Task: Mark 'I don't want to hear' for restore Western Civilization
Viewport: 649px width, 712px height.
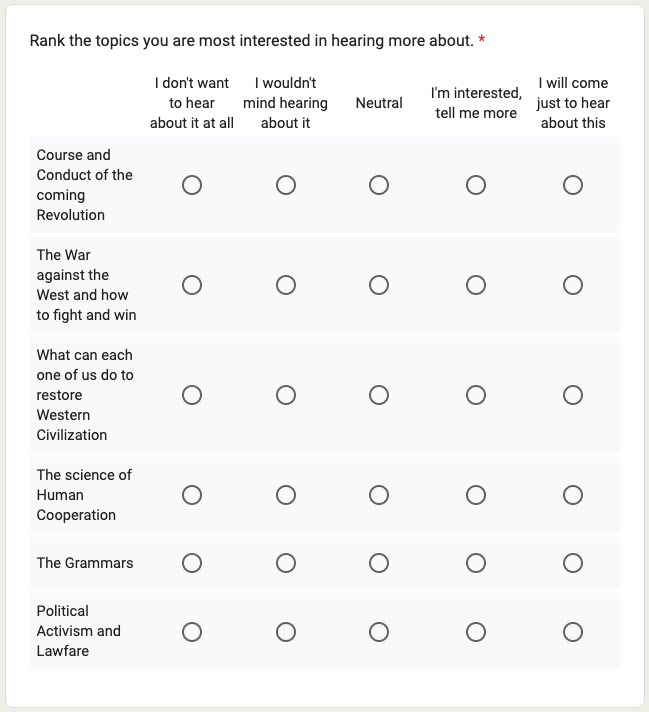Action: (x=192, y=395)
